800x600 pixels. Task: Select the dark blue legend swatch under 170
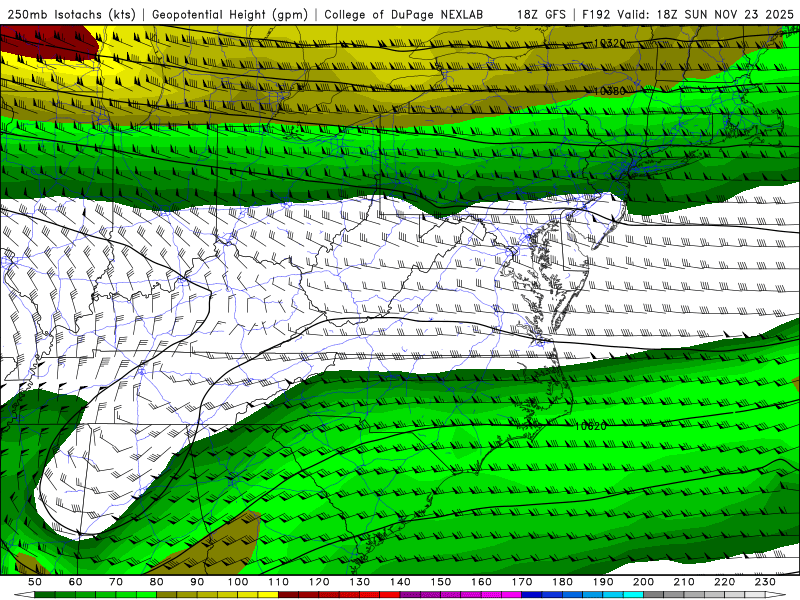point(532,595)
